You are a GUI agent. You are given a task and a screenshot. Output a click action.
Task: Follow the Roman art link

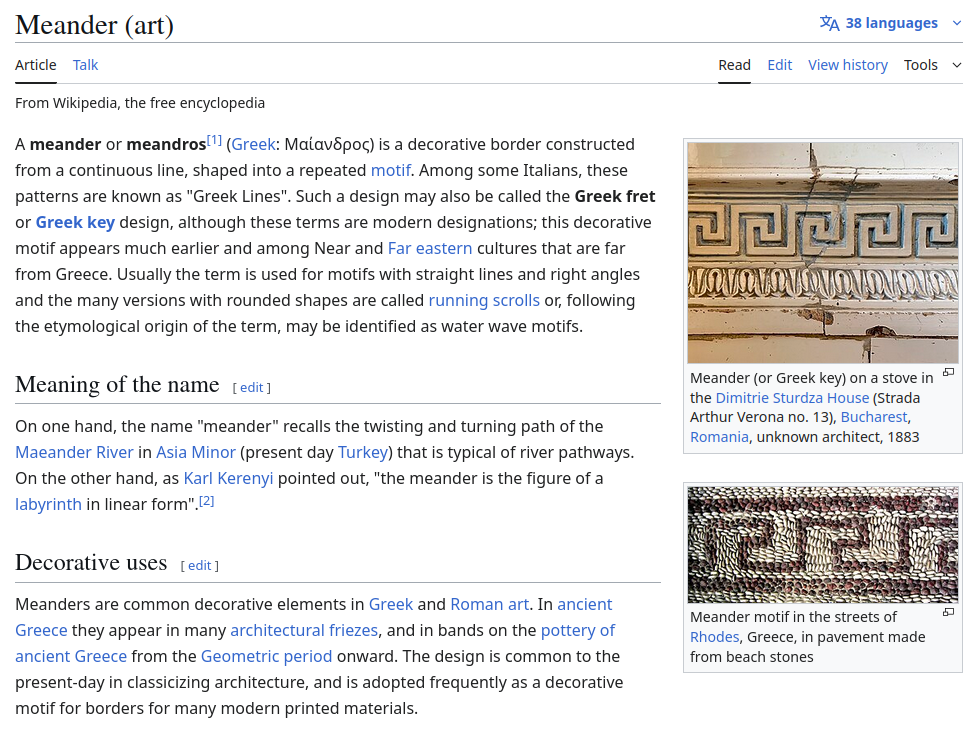[490, 604]
